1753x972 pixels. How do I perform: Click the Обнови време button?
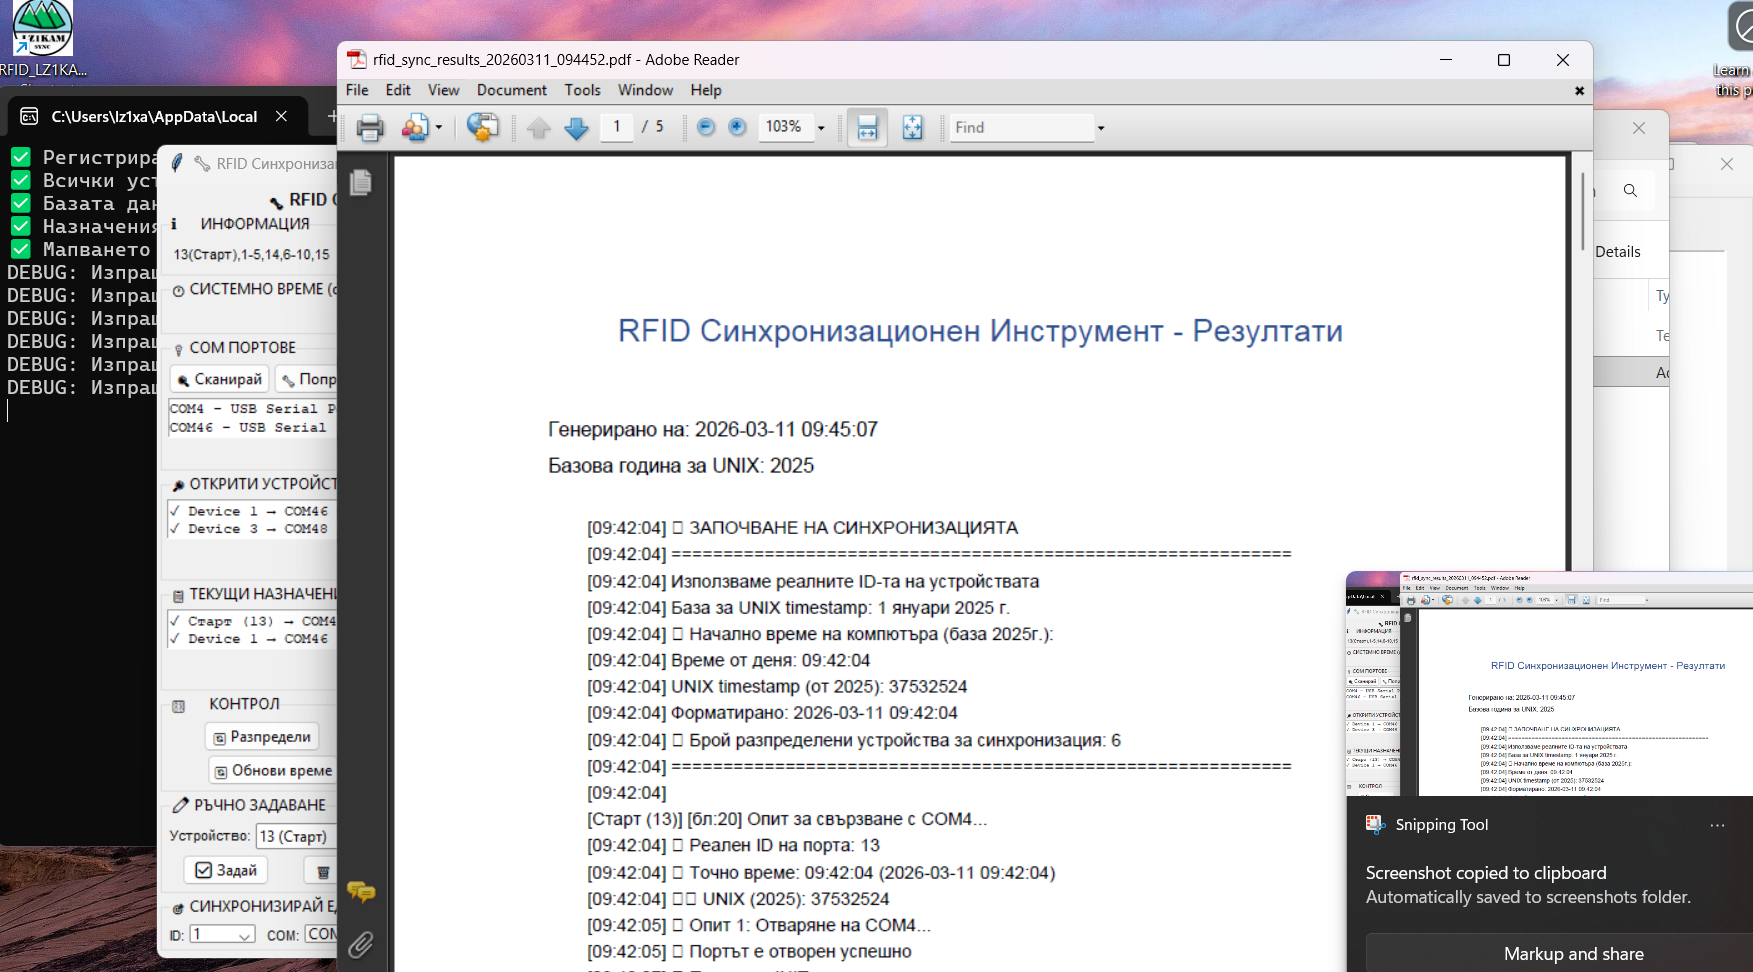(x=274, y=771)
